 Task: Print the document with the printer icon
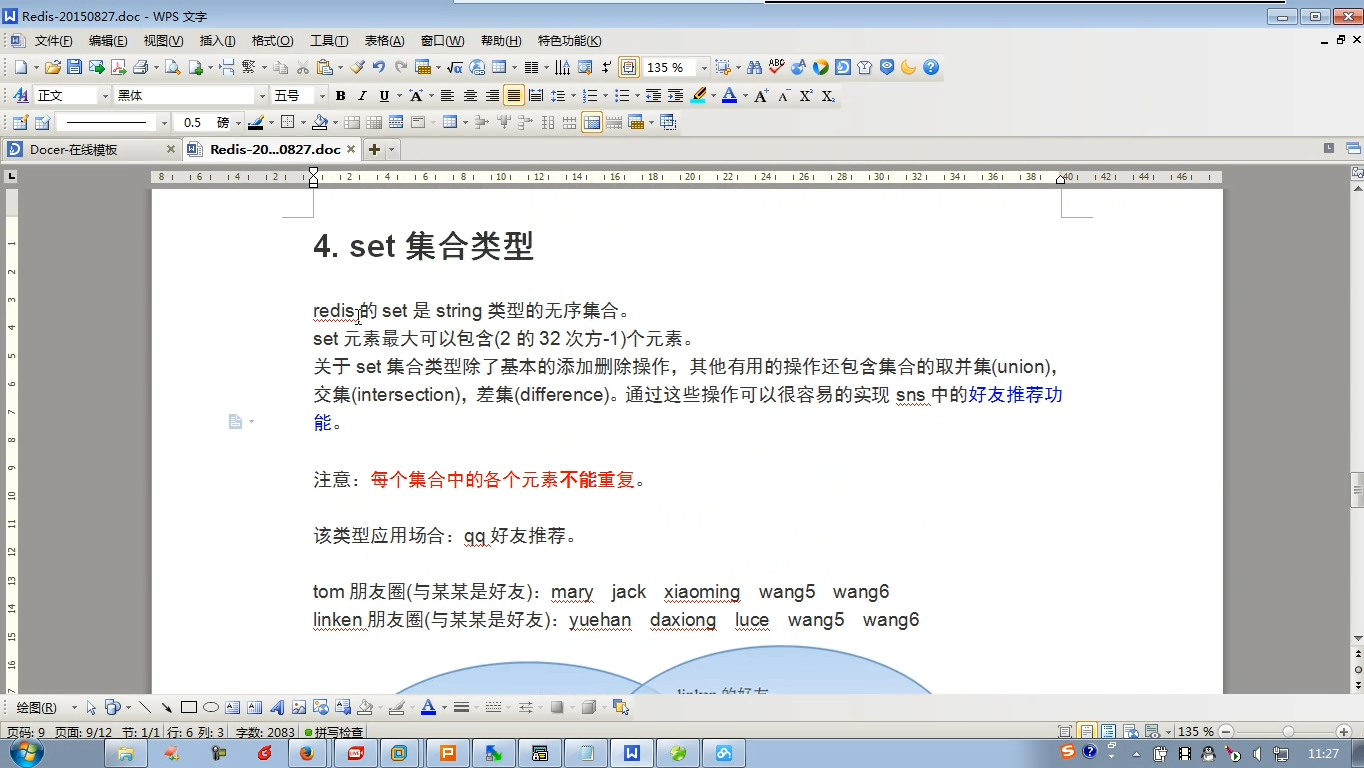tap(140, 68)
